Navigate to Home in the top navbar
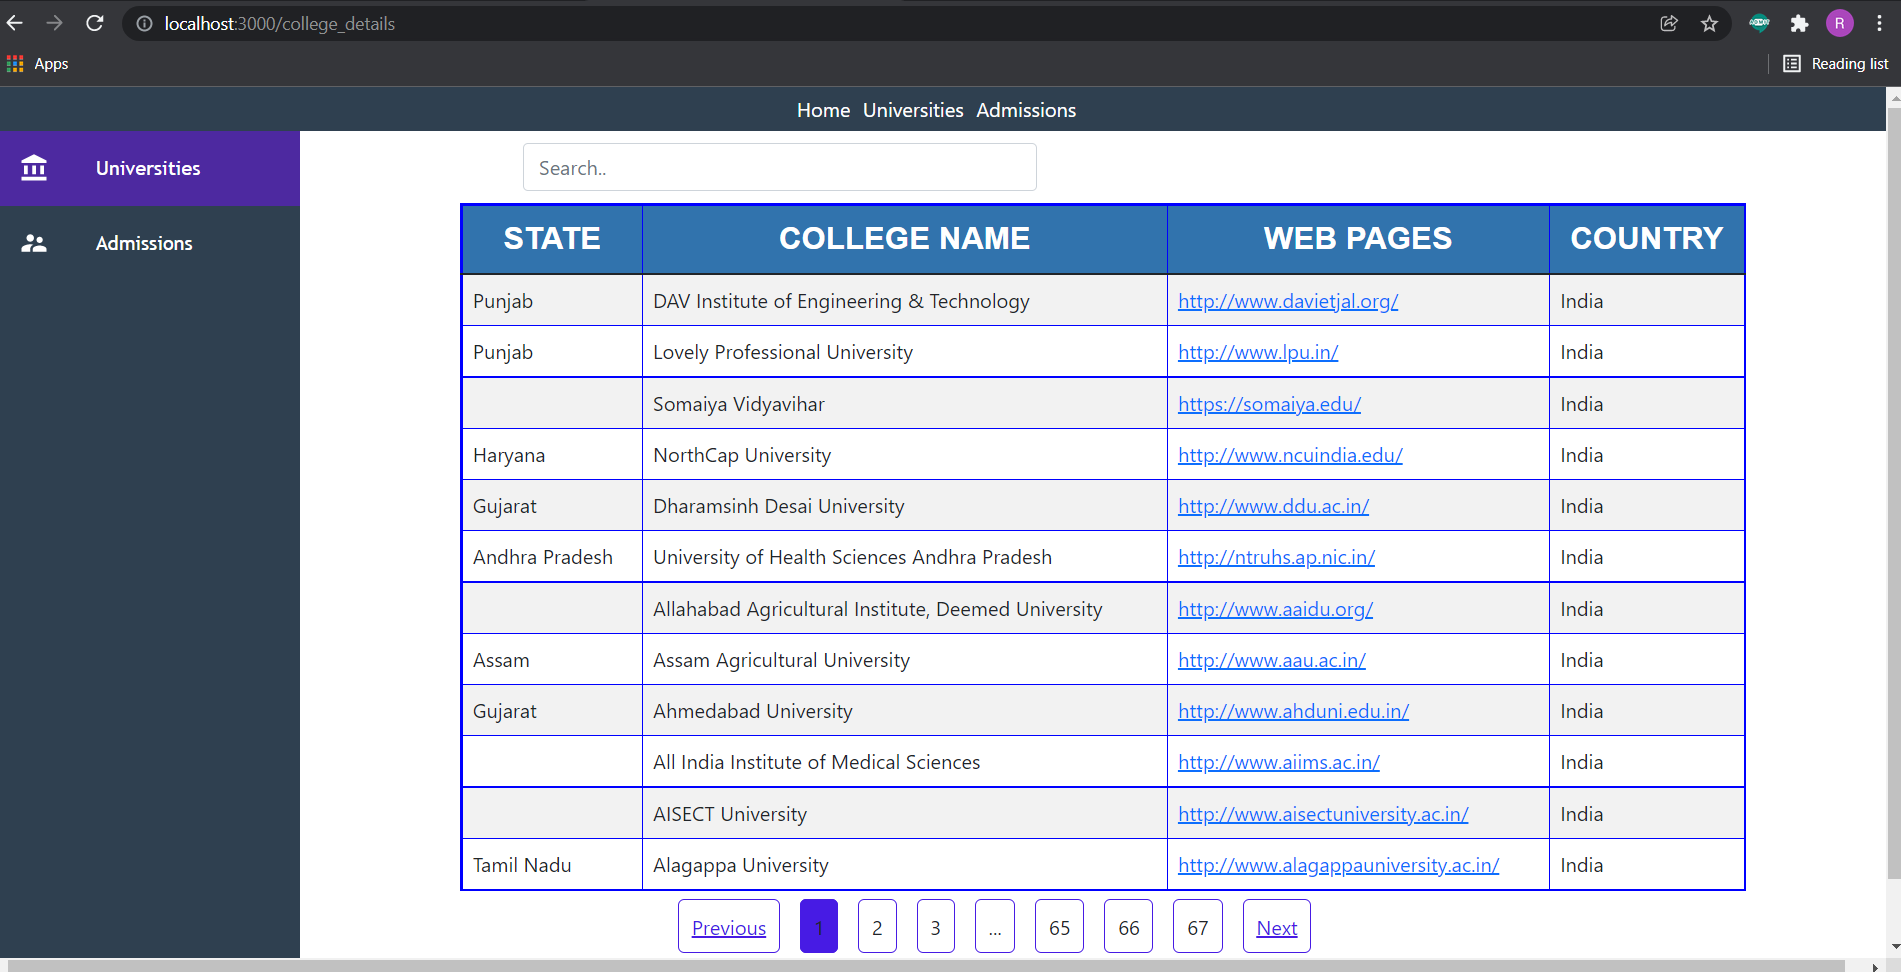 point(822,110)
